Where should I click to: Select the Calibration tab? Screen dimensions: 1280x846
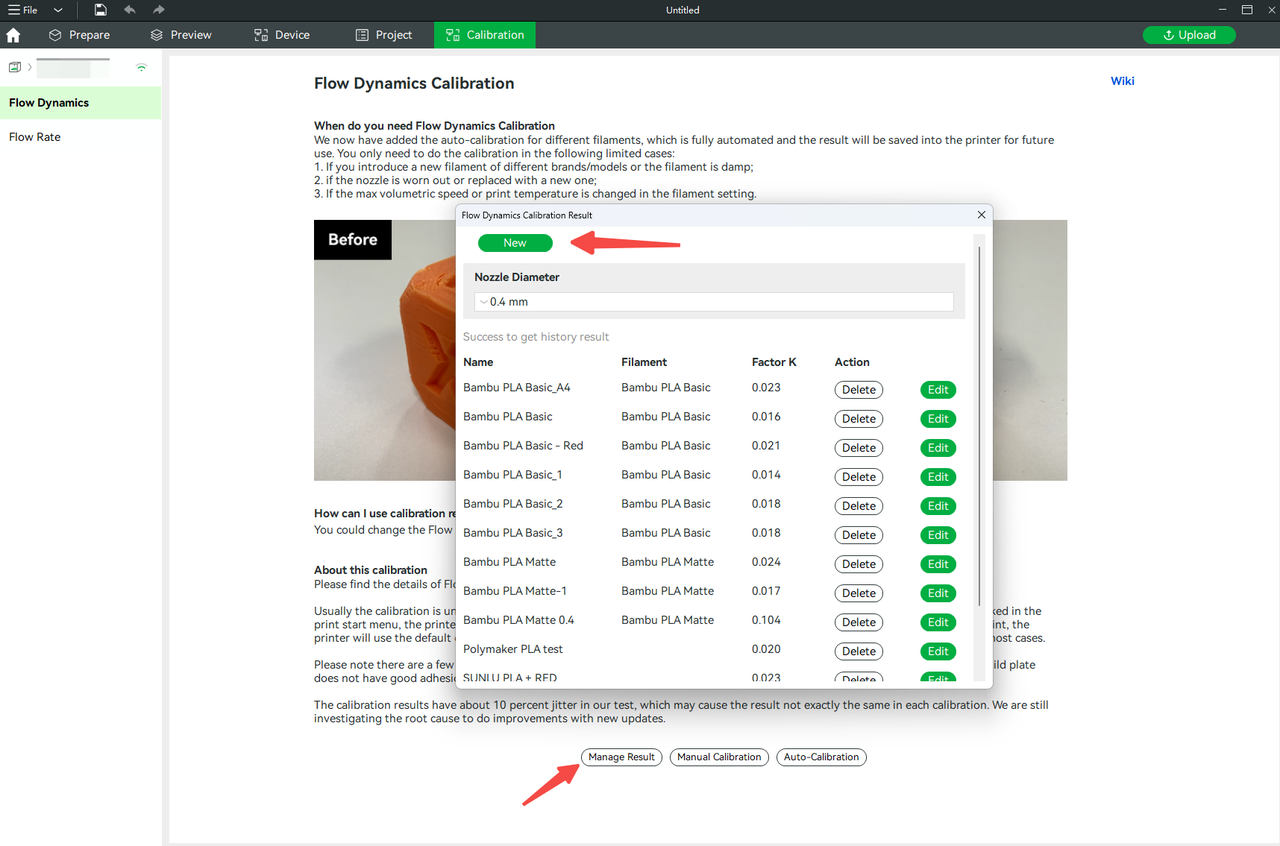[485, 35]
